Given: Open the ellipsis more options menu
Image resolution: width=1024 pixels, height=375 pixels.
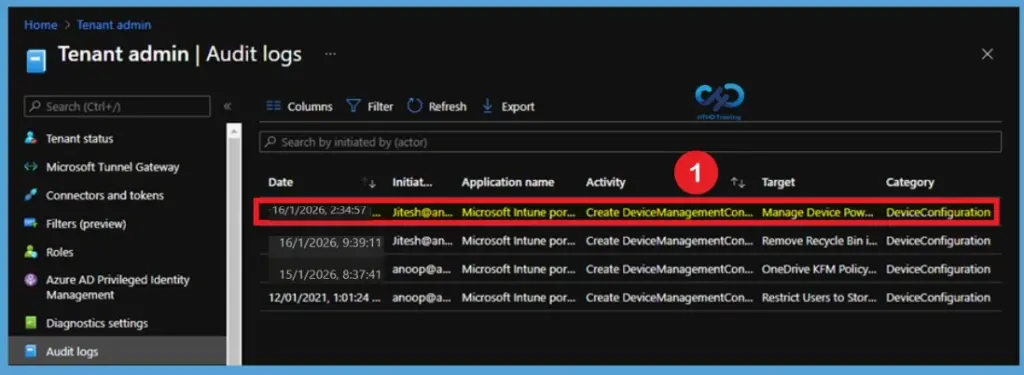Looking at the screenshot, I should 330,54.
